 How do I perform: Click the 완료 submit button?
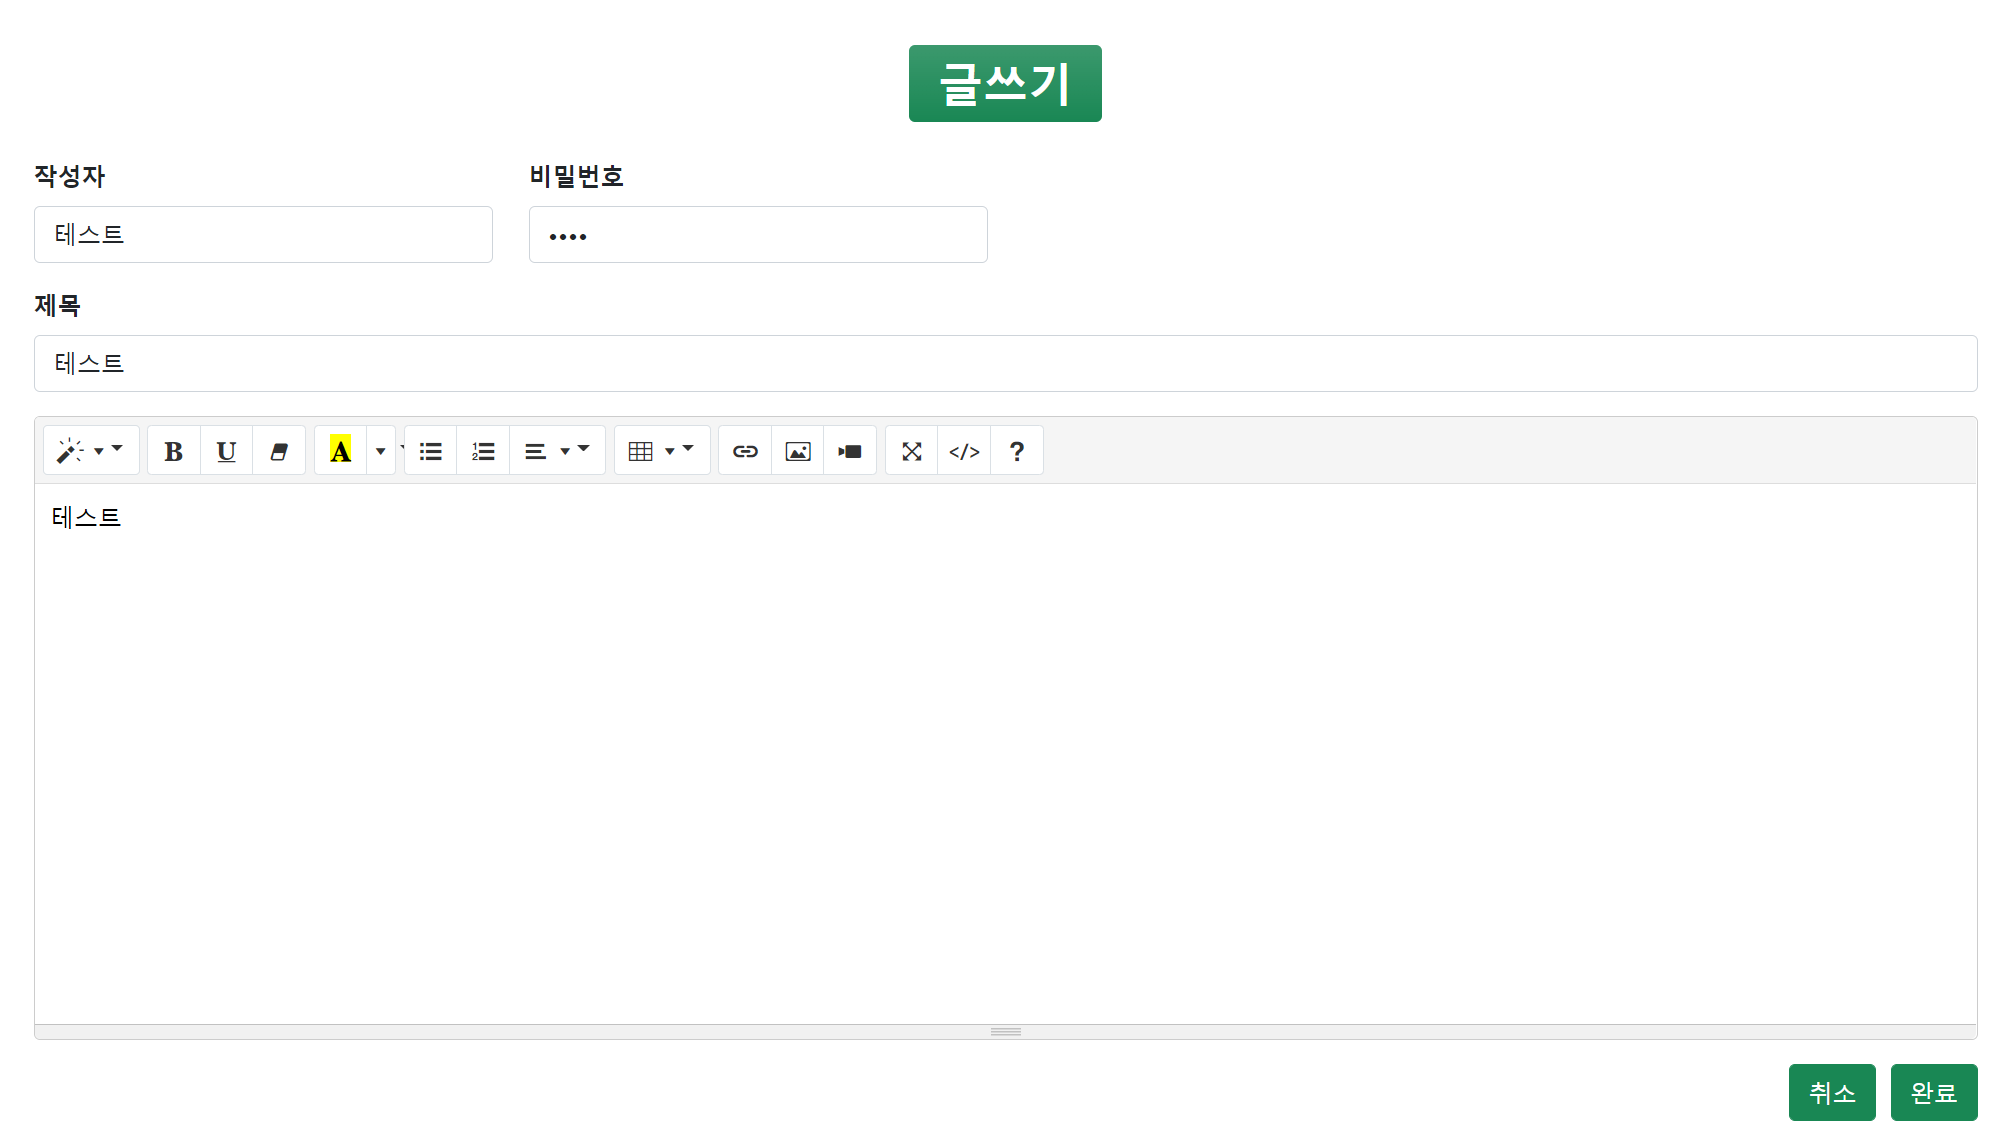click(1933, 1092)
